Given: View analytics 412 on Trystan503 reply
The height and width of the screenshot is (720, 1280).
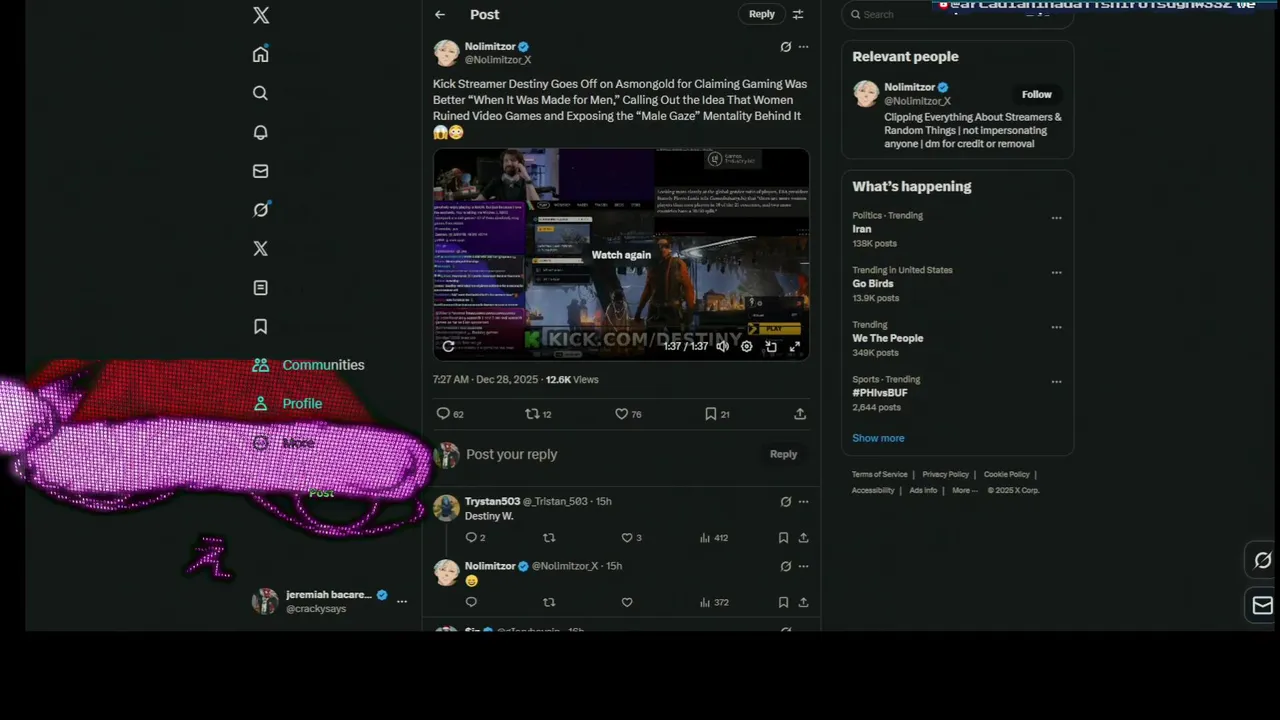Looking at the screenshot, I should tap(714, 538).
